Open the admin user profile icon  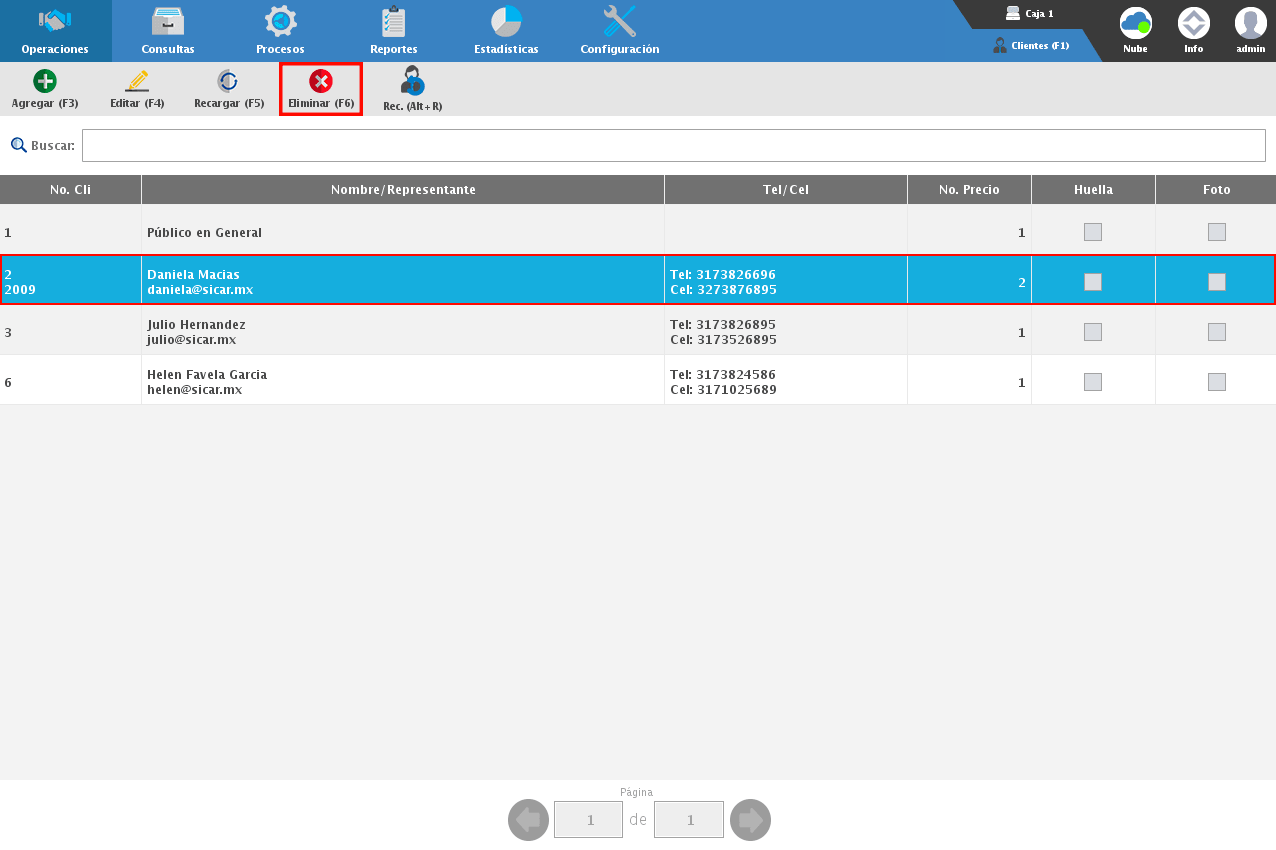coord(1250,23)
